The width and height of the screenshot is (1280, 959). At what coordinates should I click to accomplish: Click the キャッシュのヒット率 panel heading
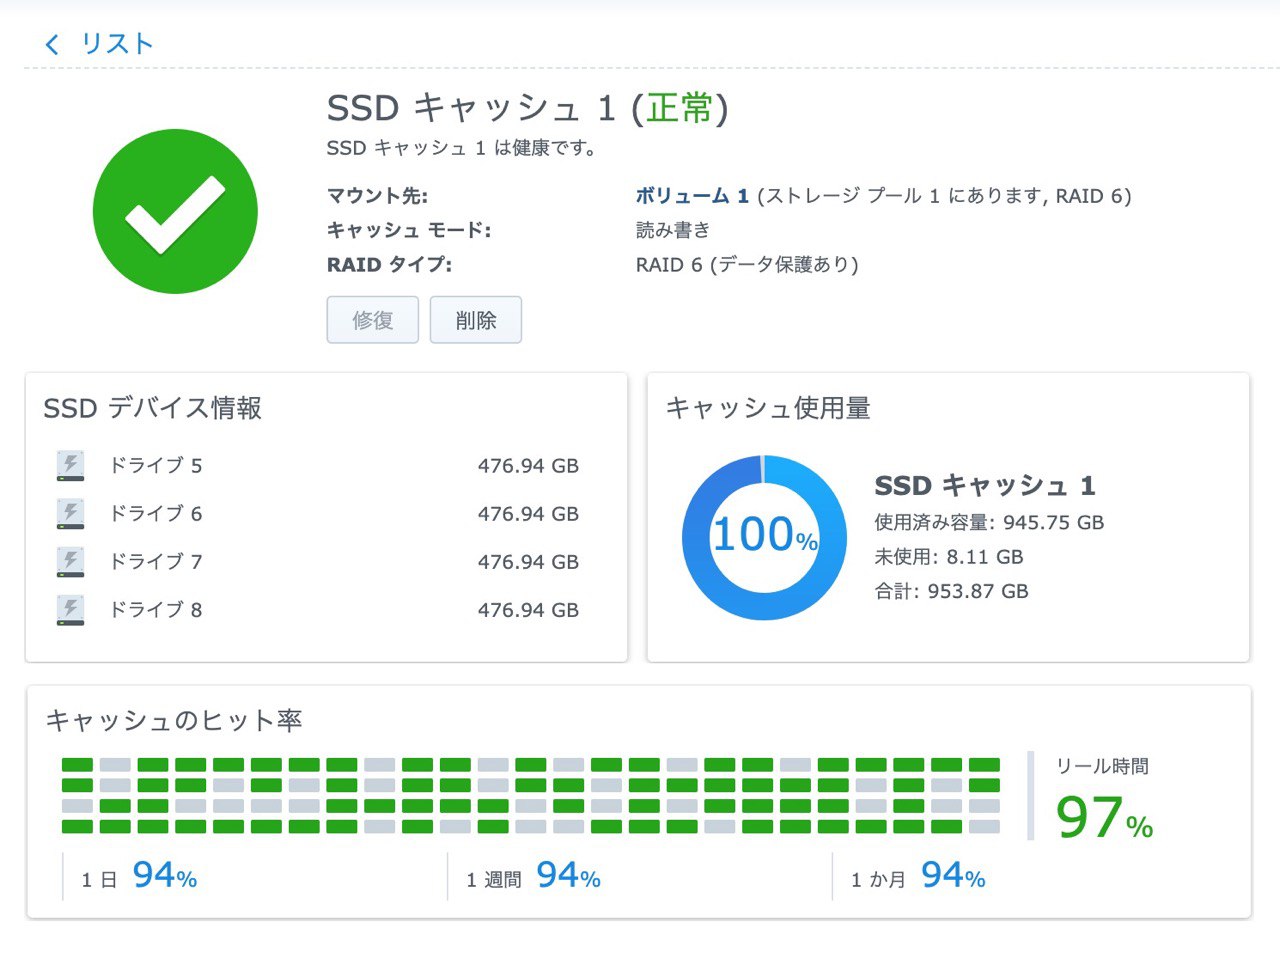(174, 720)
